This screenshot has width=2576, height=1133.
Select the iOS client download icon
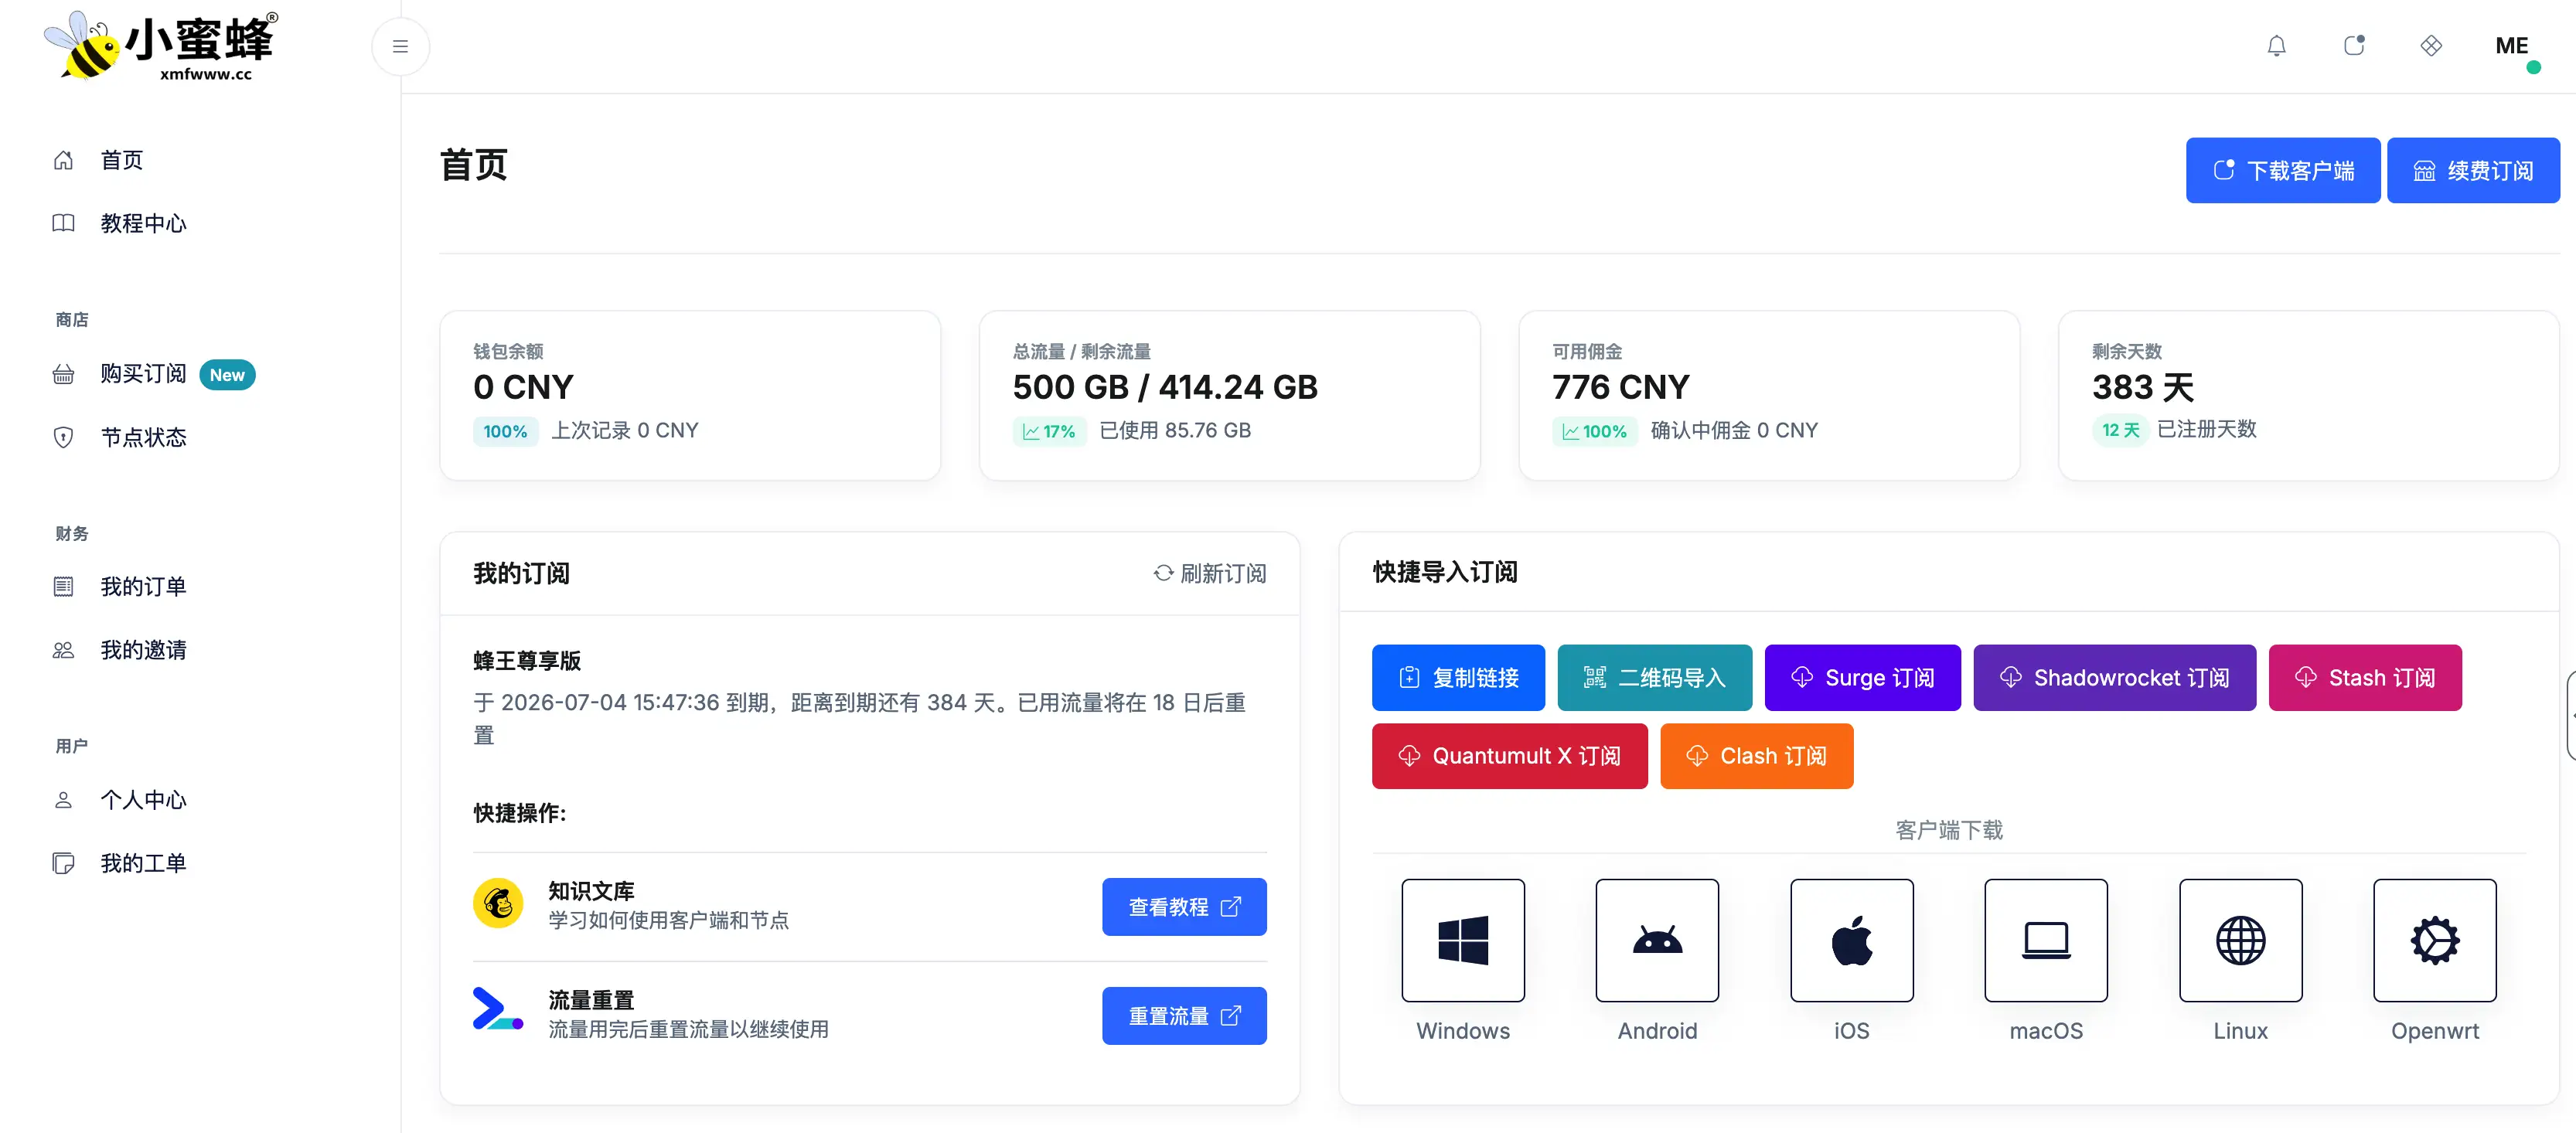pyautogui.click(x=1851, y=940)
